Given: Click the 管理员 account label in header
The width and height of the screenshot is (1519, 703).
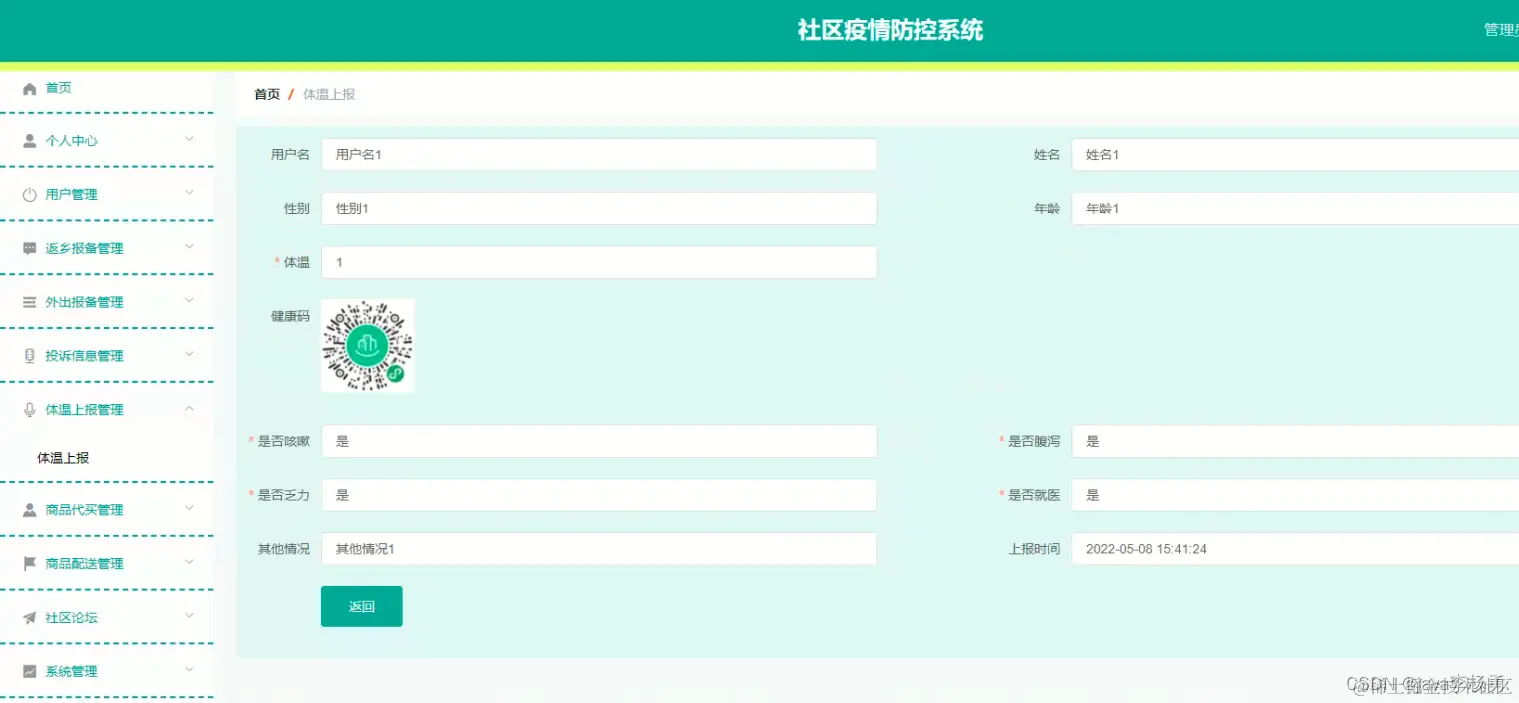Looking at the screenshot, I should tap(1501, 30).
